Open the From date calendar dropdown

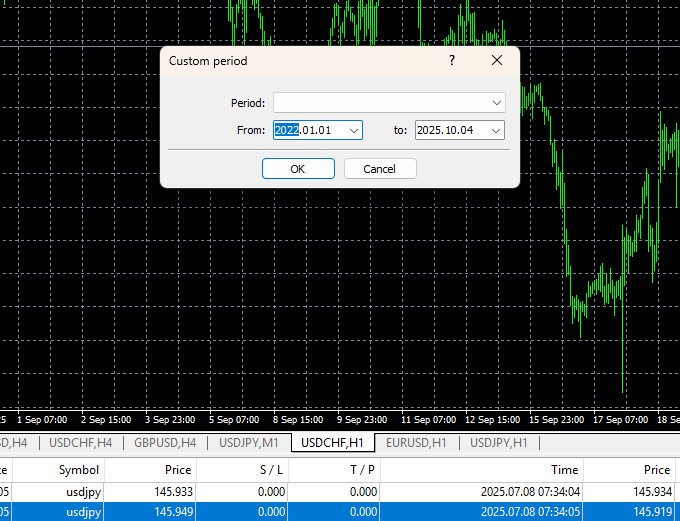coord(354,130)
